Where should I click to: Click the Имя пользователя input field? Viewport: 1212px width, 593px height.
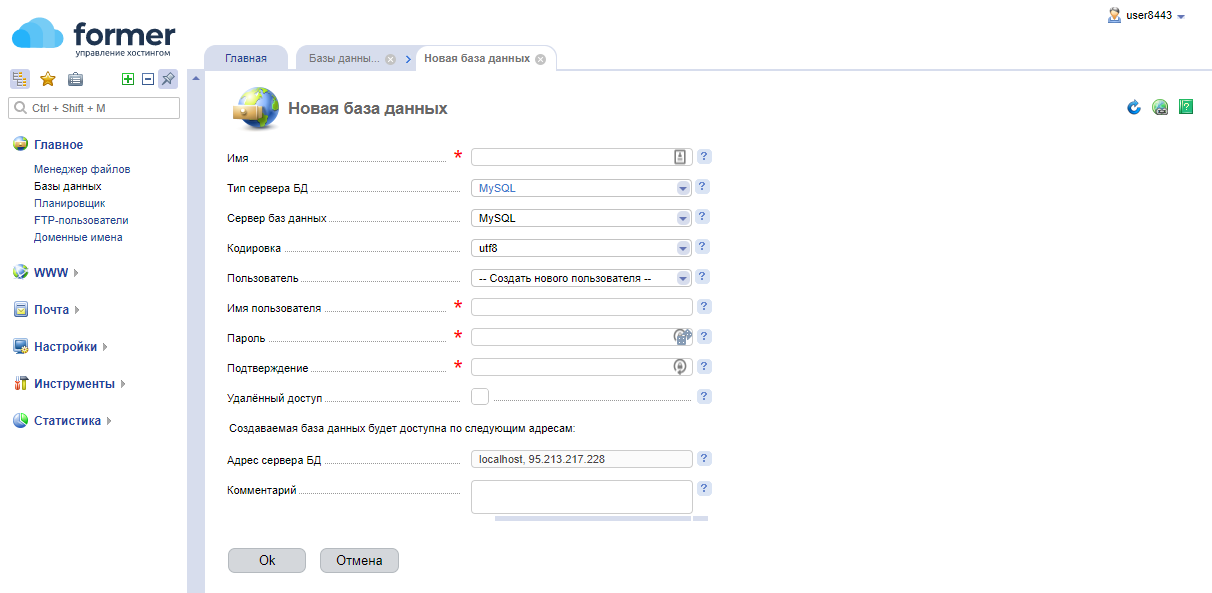(x=581, y=307)
